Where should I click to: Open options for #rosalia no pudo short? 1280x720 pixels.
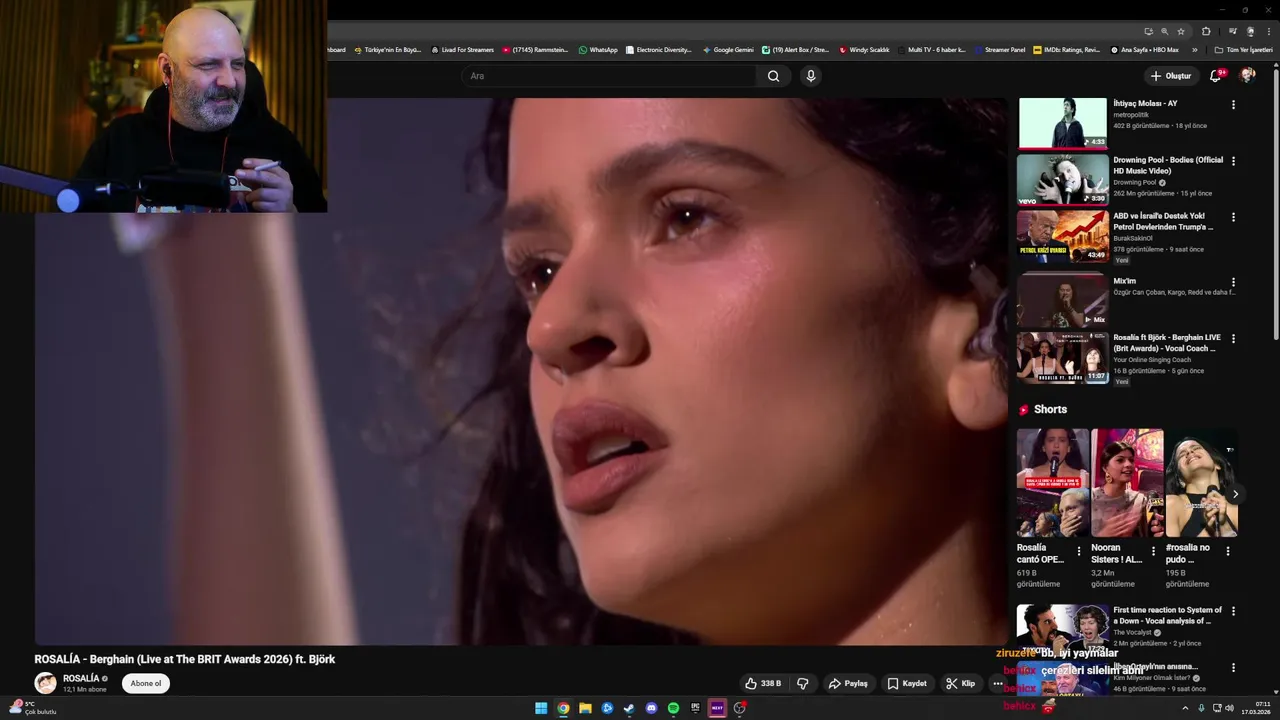pos(1228,551)
